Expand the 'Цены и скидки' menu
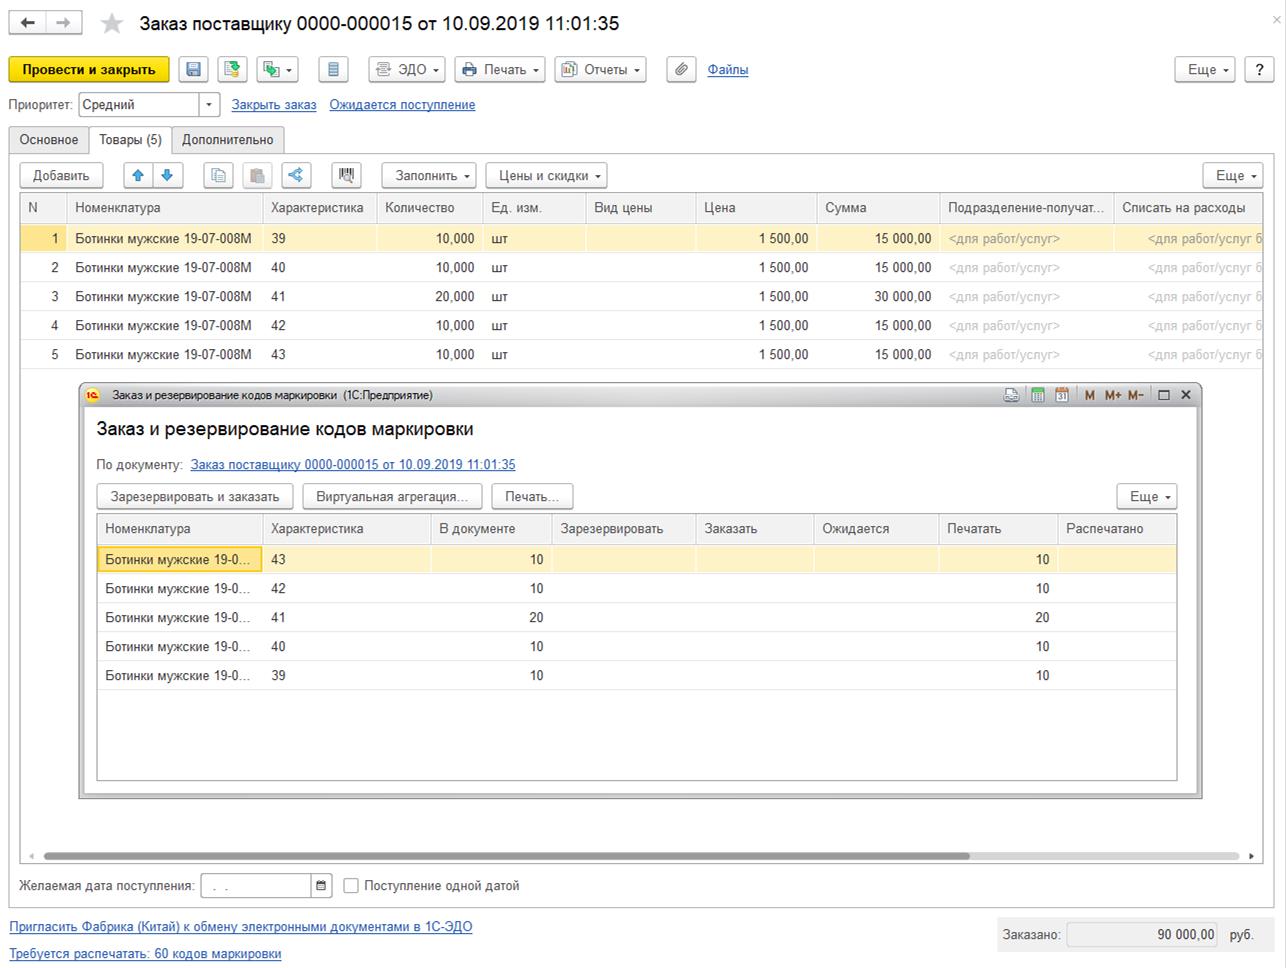The height and width of the screenshot is (968, 1286). tap(546, 176)
